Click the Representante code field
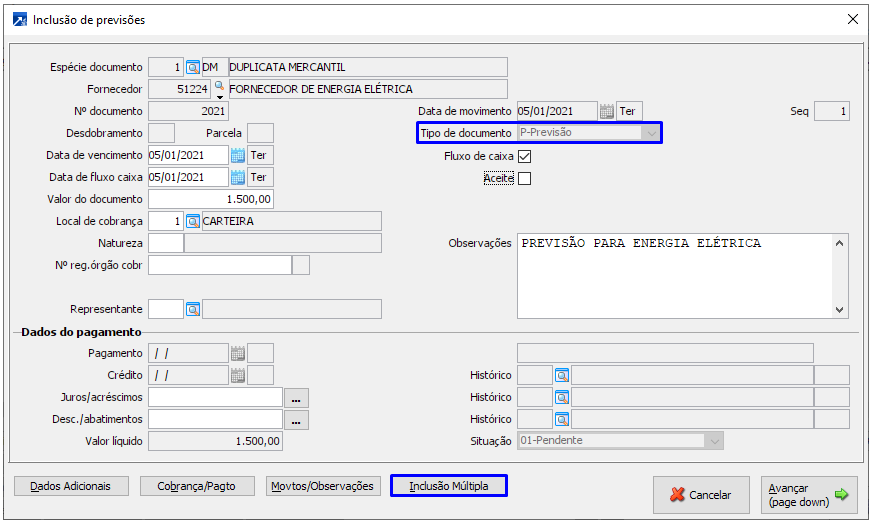Viewport: 873px width, 525px height. coord(166,310)
